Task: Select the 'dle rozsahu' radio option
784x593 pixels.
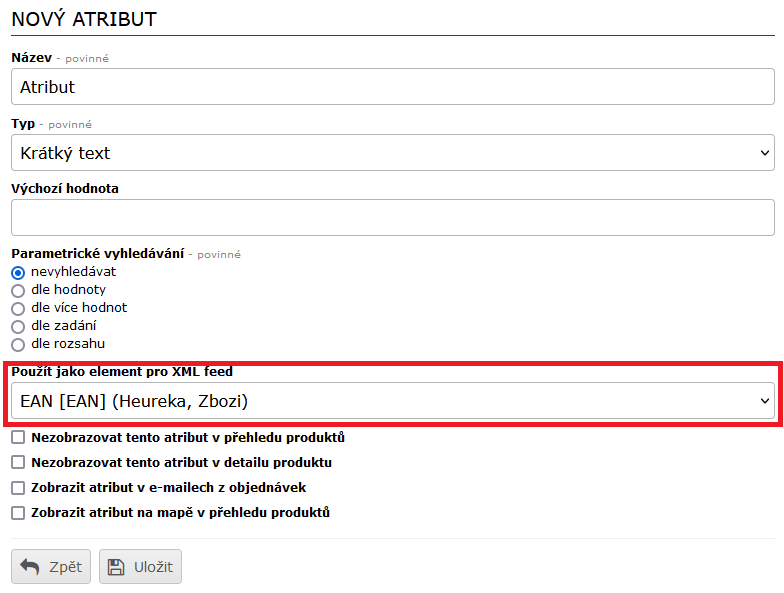Action: [18, 344]
